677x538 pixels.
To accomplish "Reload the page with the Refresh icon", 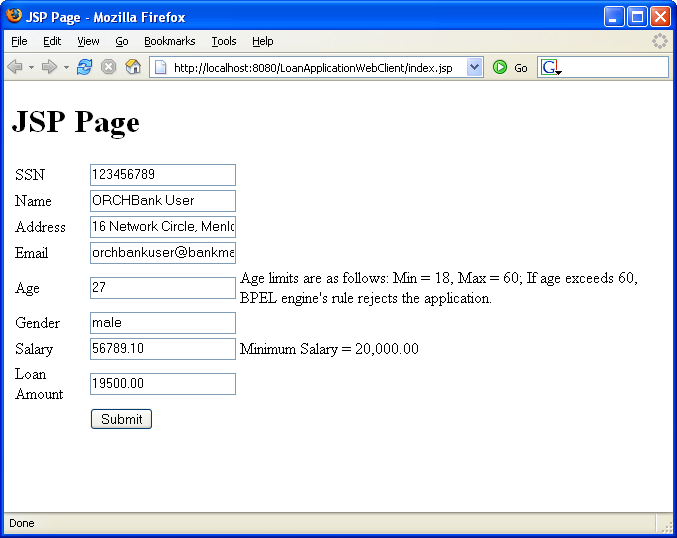I will tap(84, 67).
